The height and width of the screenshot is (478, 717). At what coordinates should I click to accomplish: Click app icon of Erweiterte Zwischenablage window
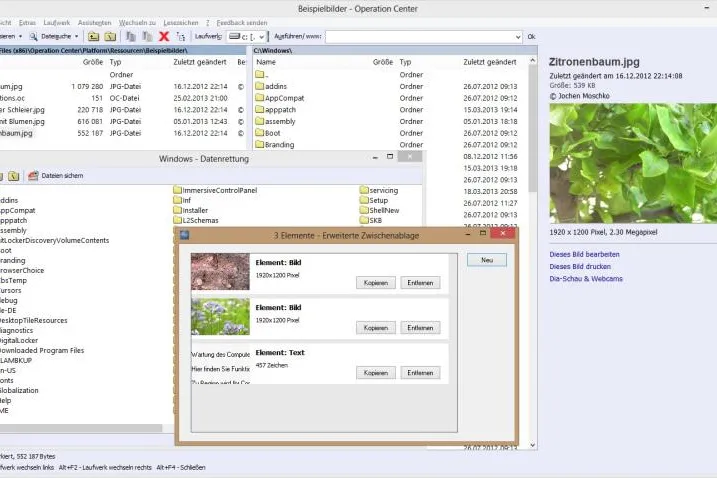(184, 235)
